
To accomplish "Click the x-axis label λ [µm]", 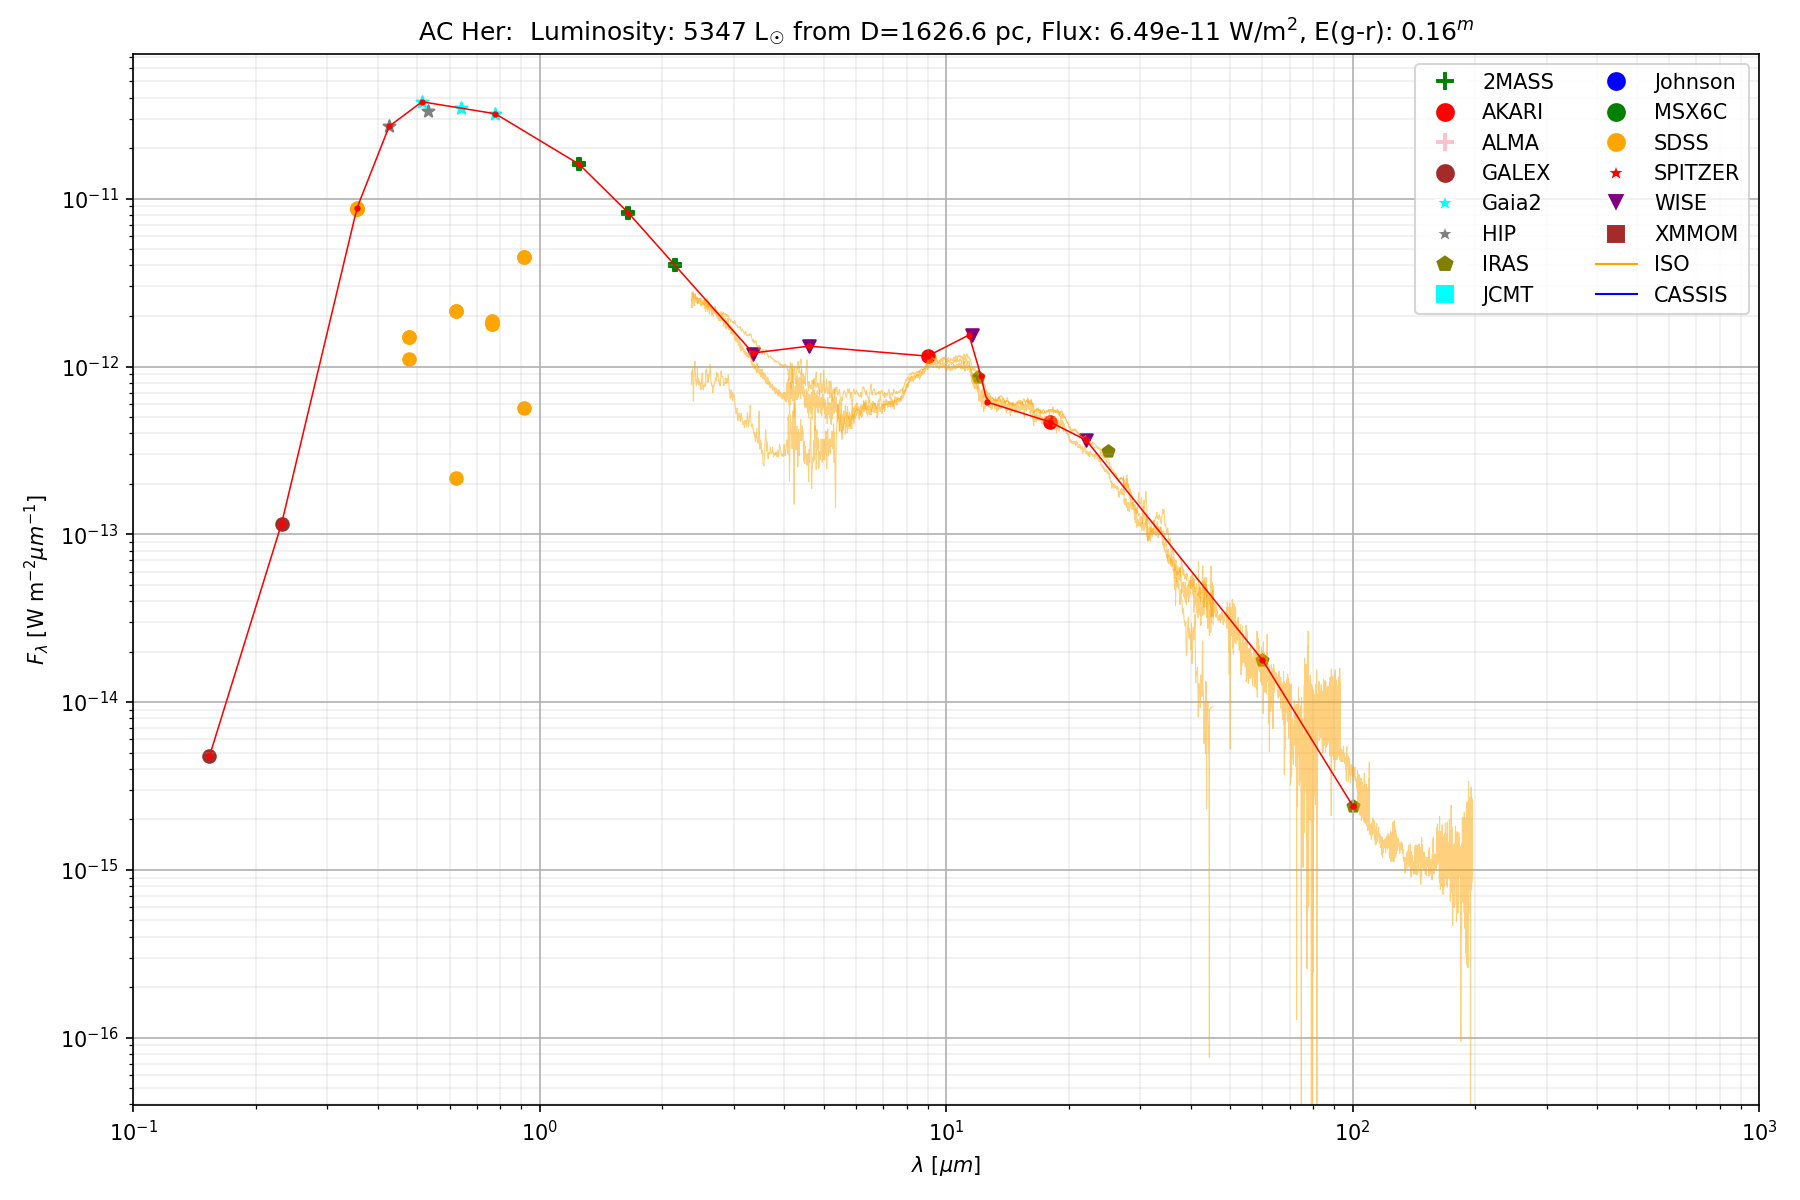I will pos(945,1165).
